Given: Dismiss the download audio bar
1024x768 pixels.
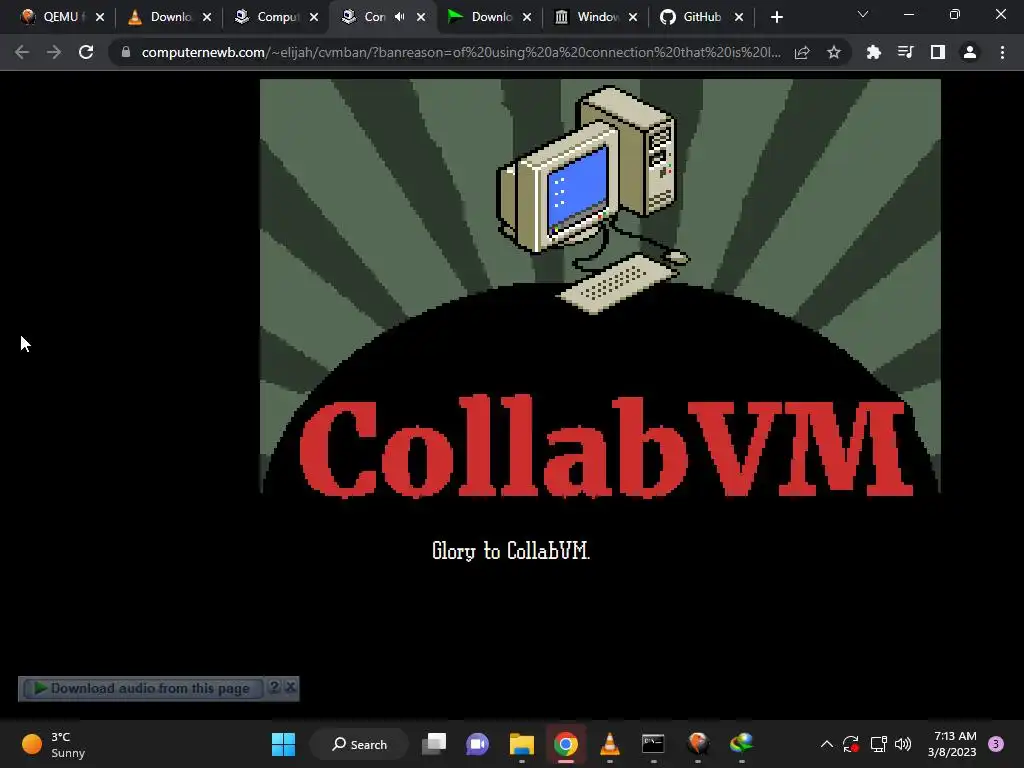Looking at the screenshot, I should pyautogui.click(x=291, y=687).
